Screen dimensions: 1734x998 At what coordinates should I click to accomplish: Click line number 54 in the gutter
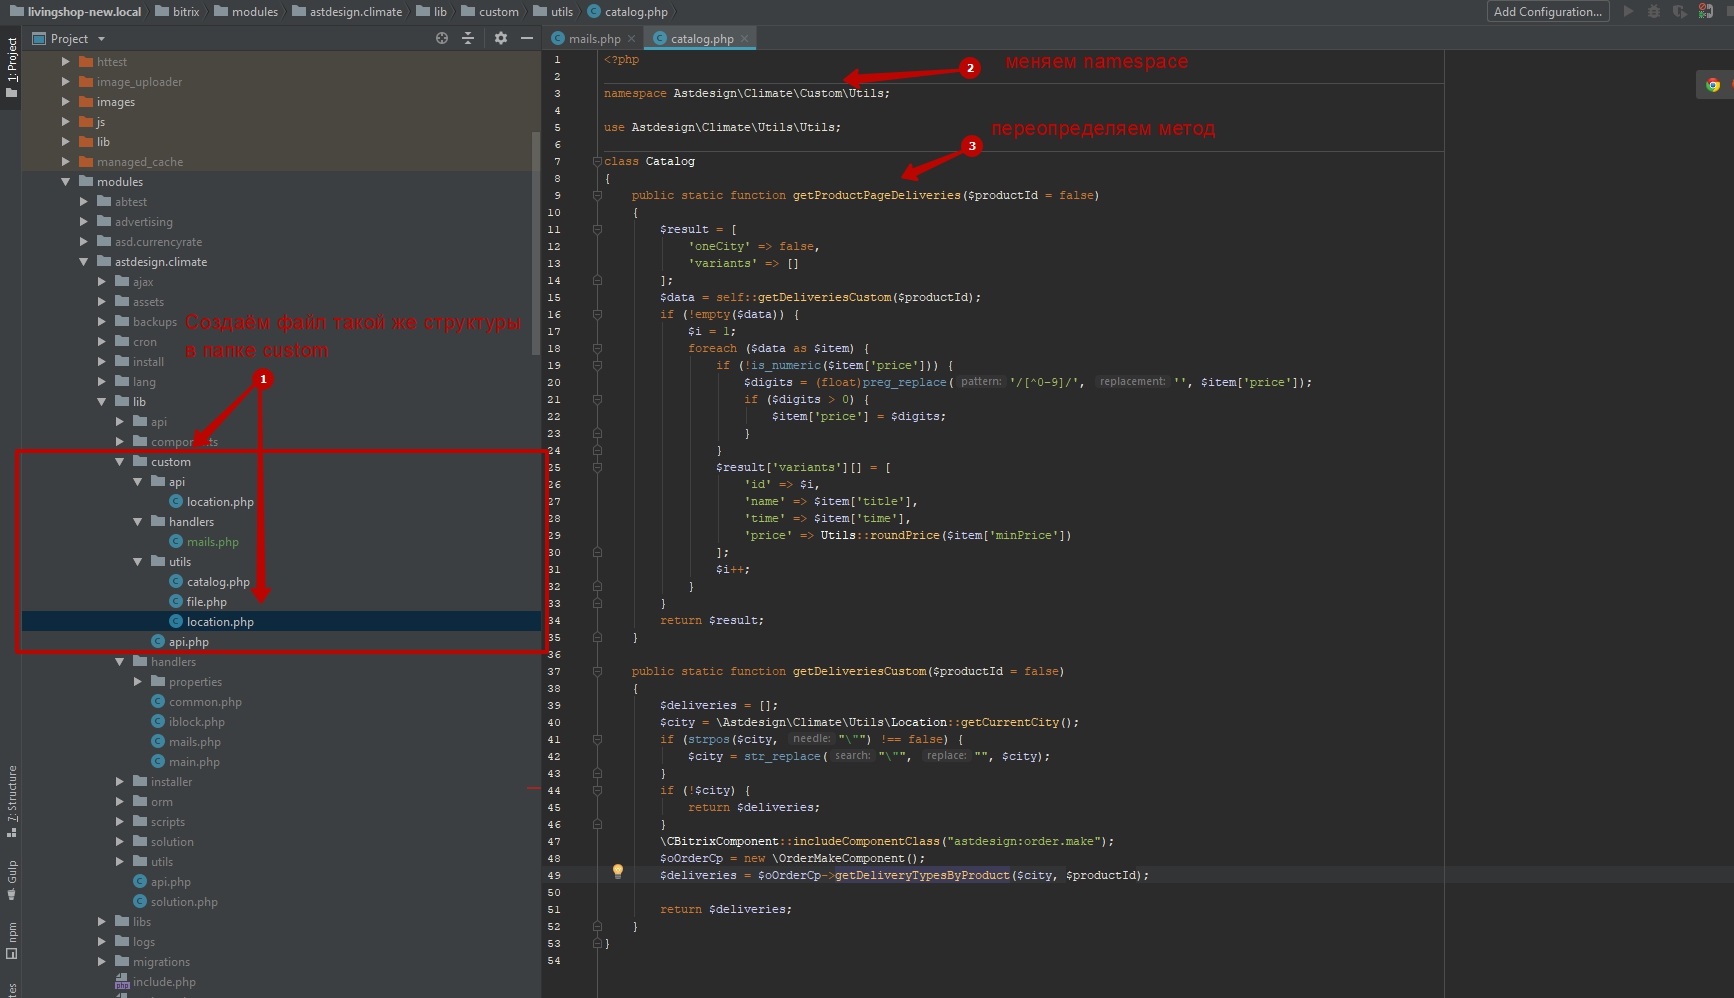coord(554,960)
